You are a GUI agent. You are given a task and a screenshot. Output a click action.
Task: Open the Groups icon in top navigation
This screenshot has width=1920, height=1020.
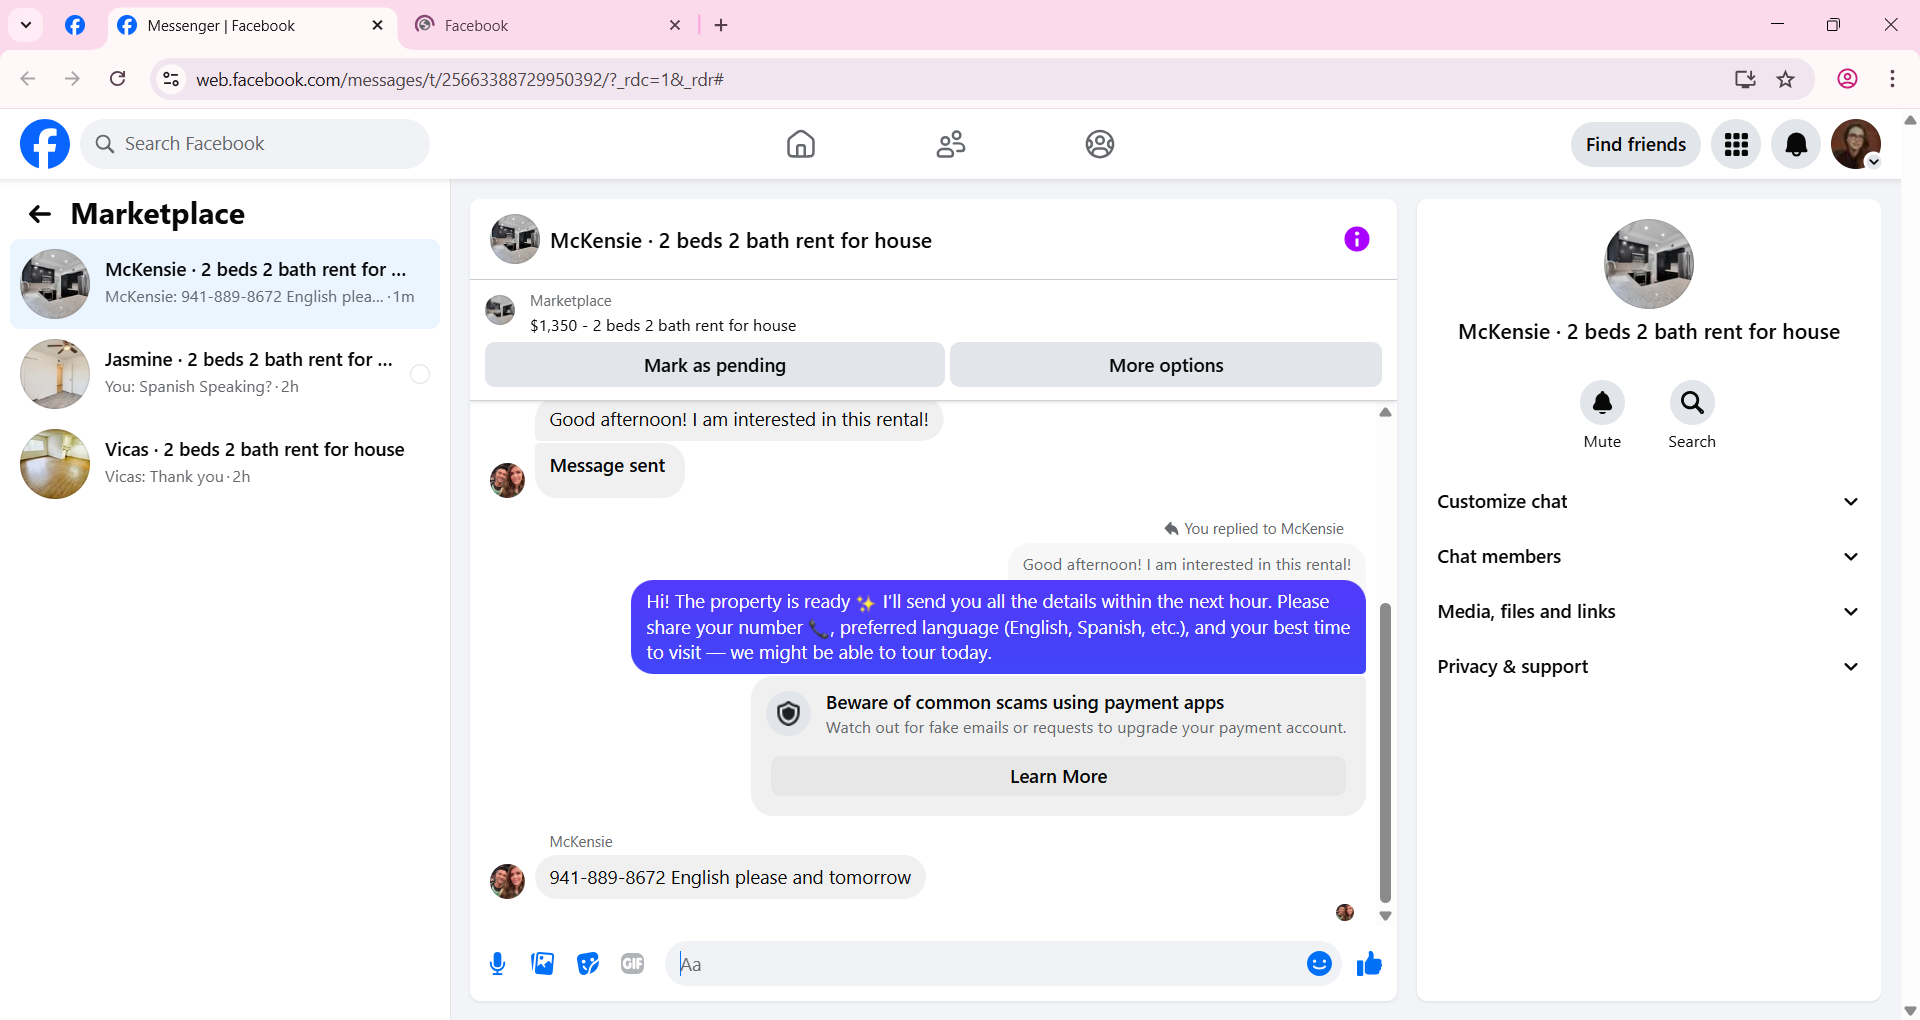tap(1100, 144)
